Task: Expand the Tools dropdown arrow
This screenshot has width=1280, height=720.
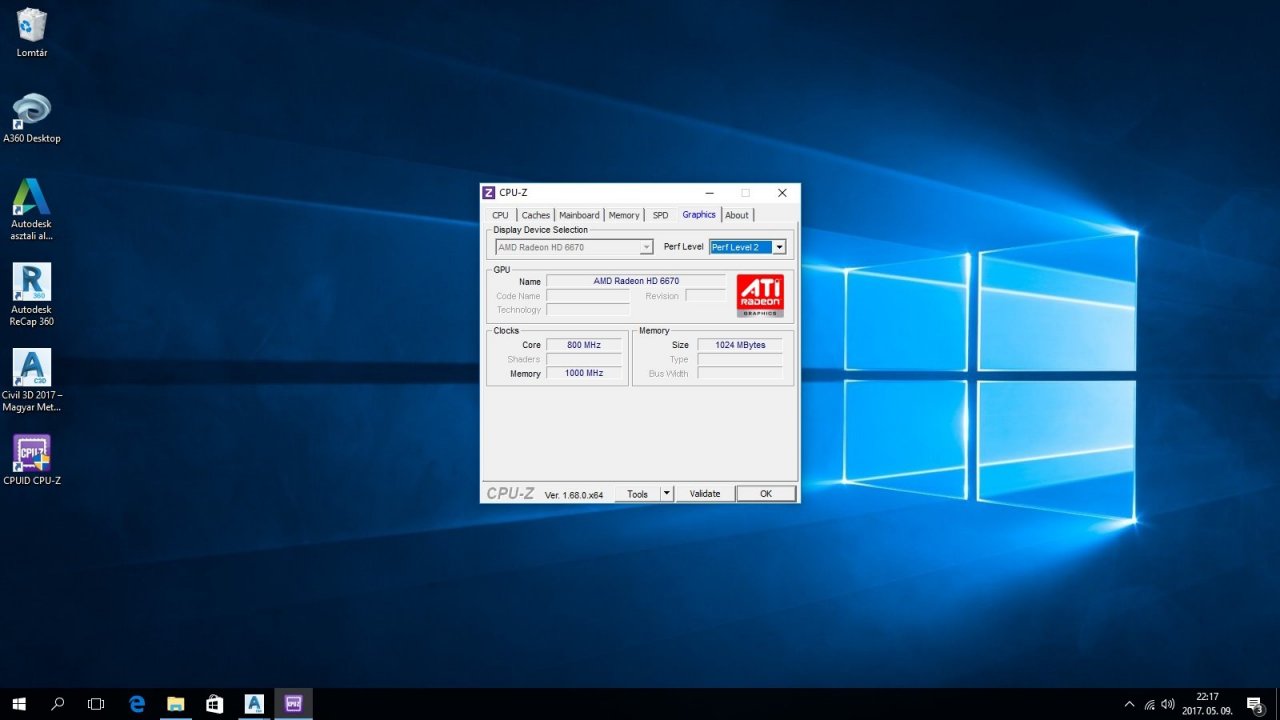Action: (667, 494)
